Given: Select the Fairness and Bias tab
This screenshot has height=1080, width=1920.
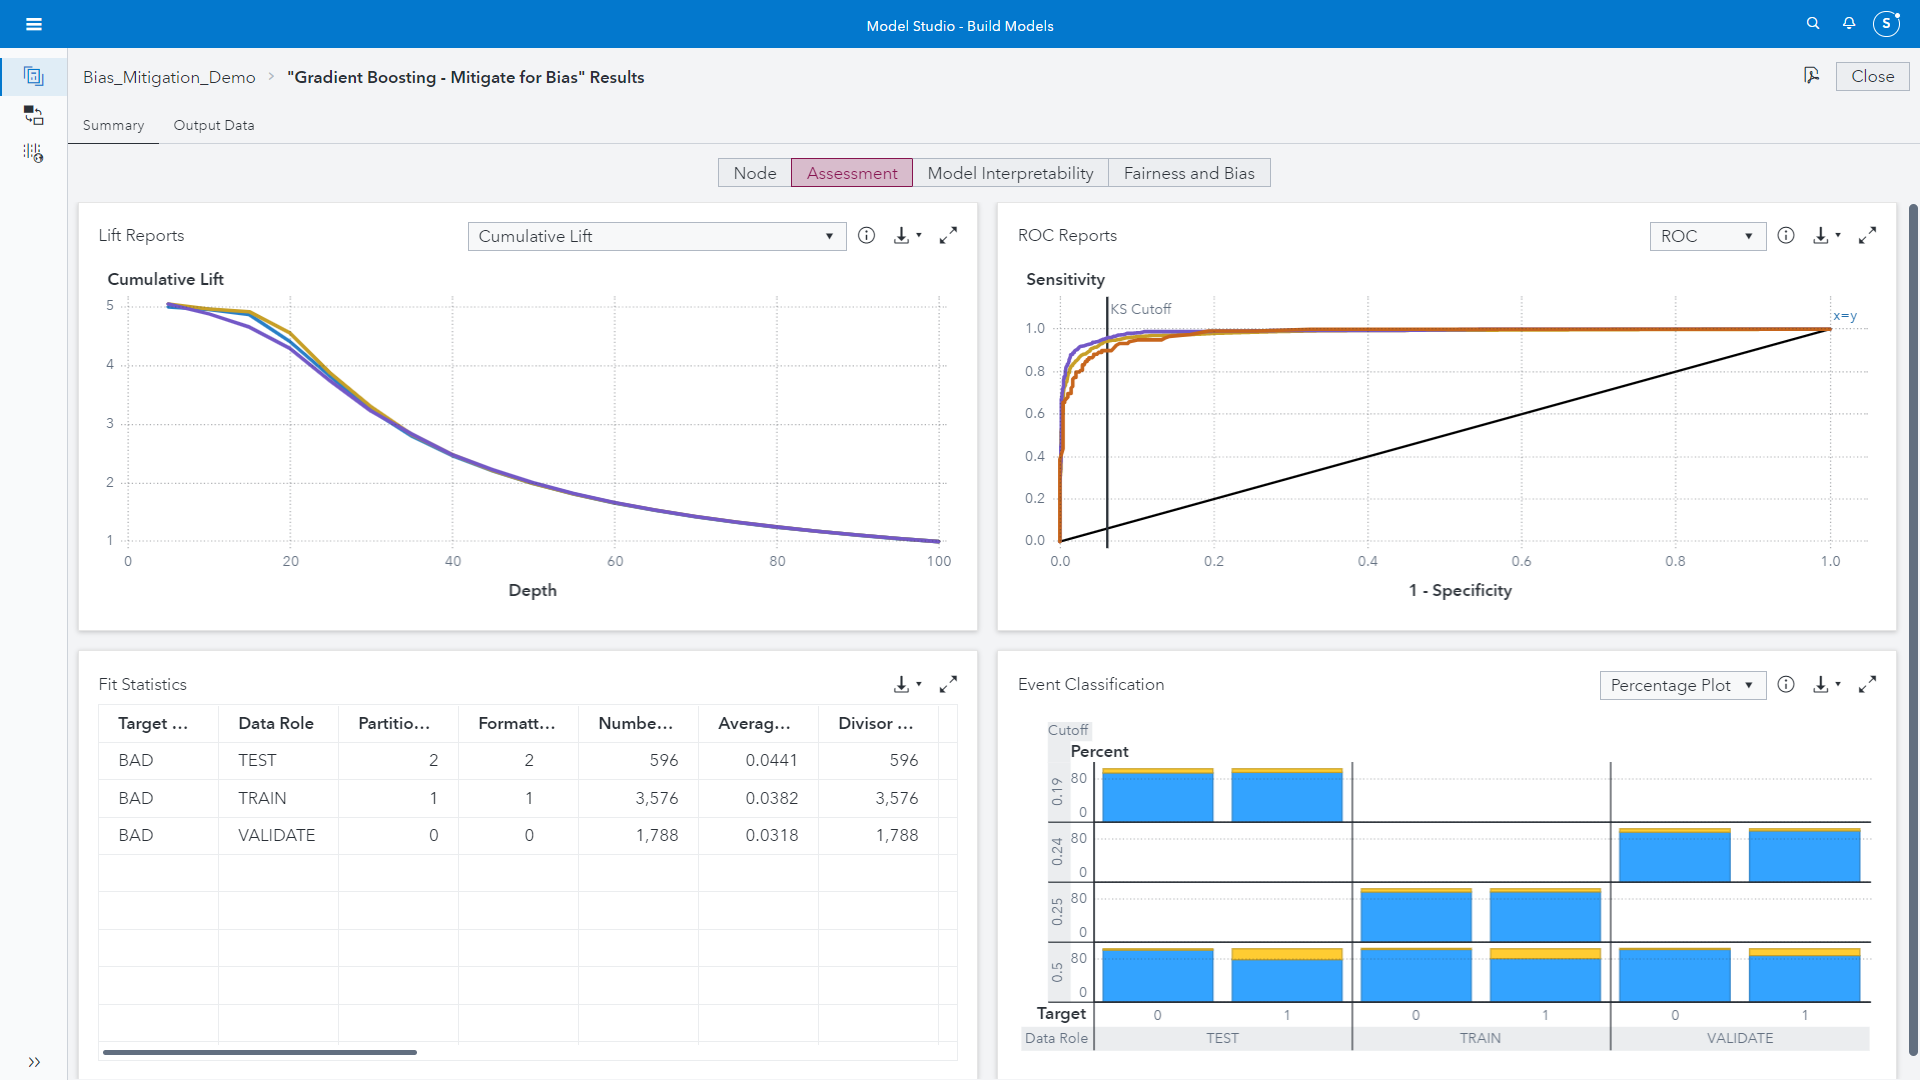Looking at the screenshot, I should (x=1188, y=173).
